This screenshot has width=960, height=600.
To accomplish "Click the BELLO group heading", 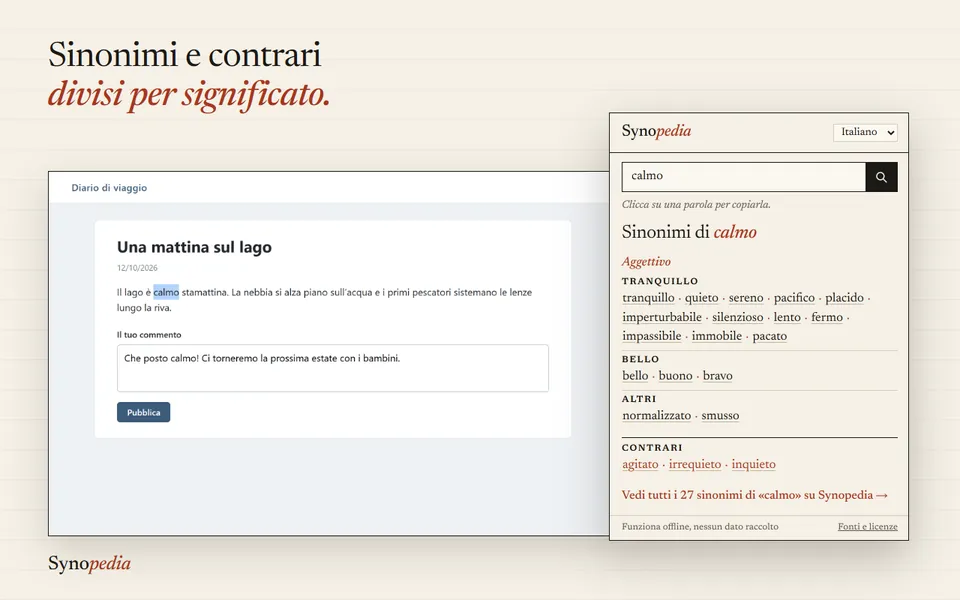I will [x=640, y=359].
